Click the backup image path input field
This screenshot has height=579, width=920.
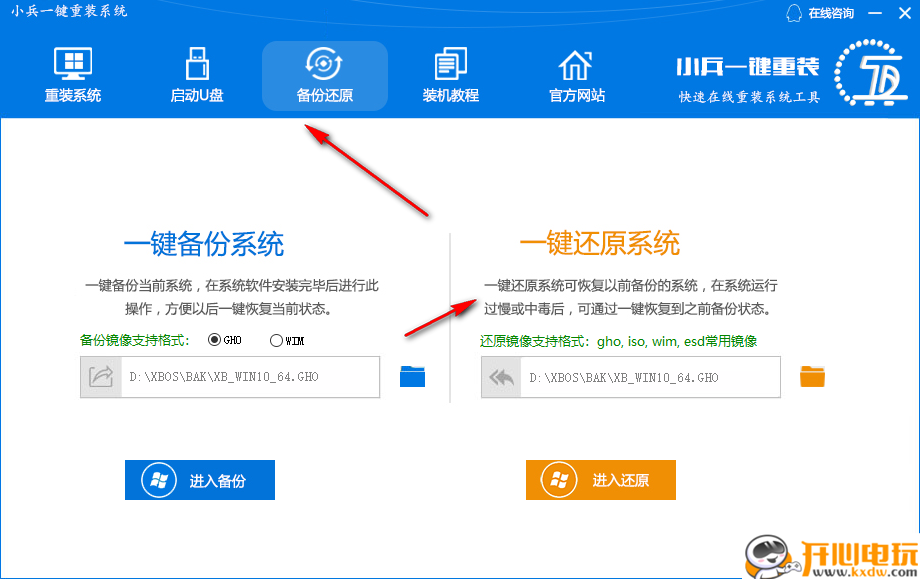pyautogui.click(x=250, y=377)
